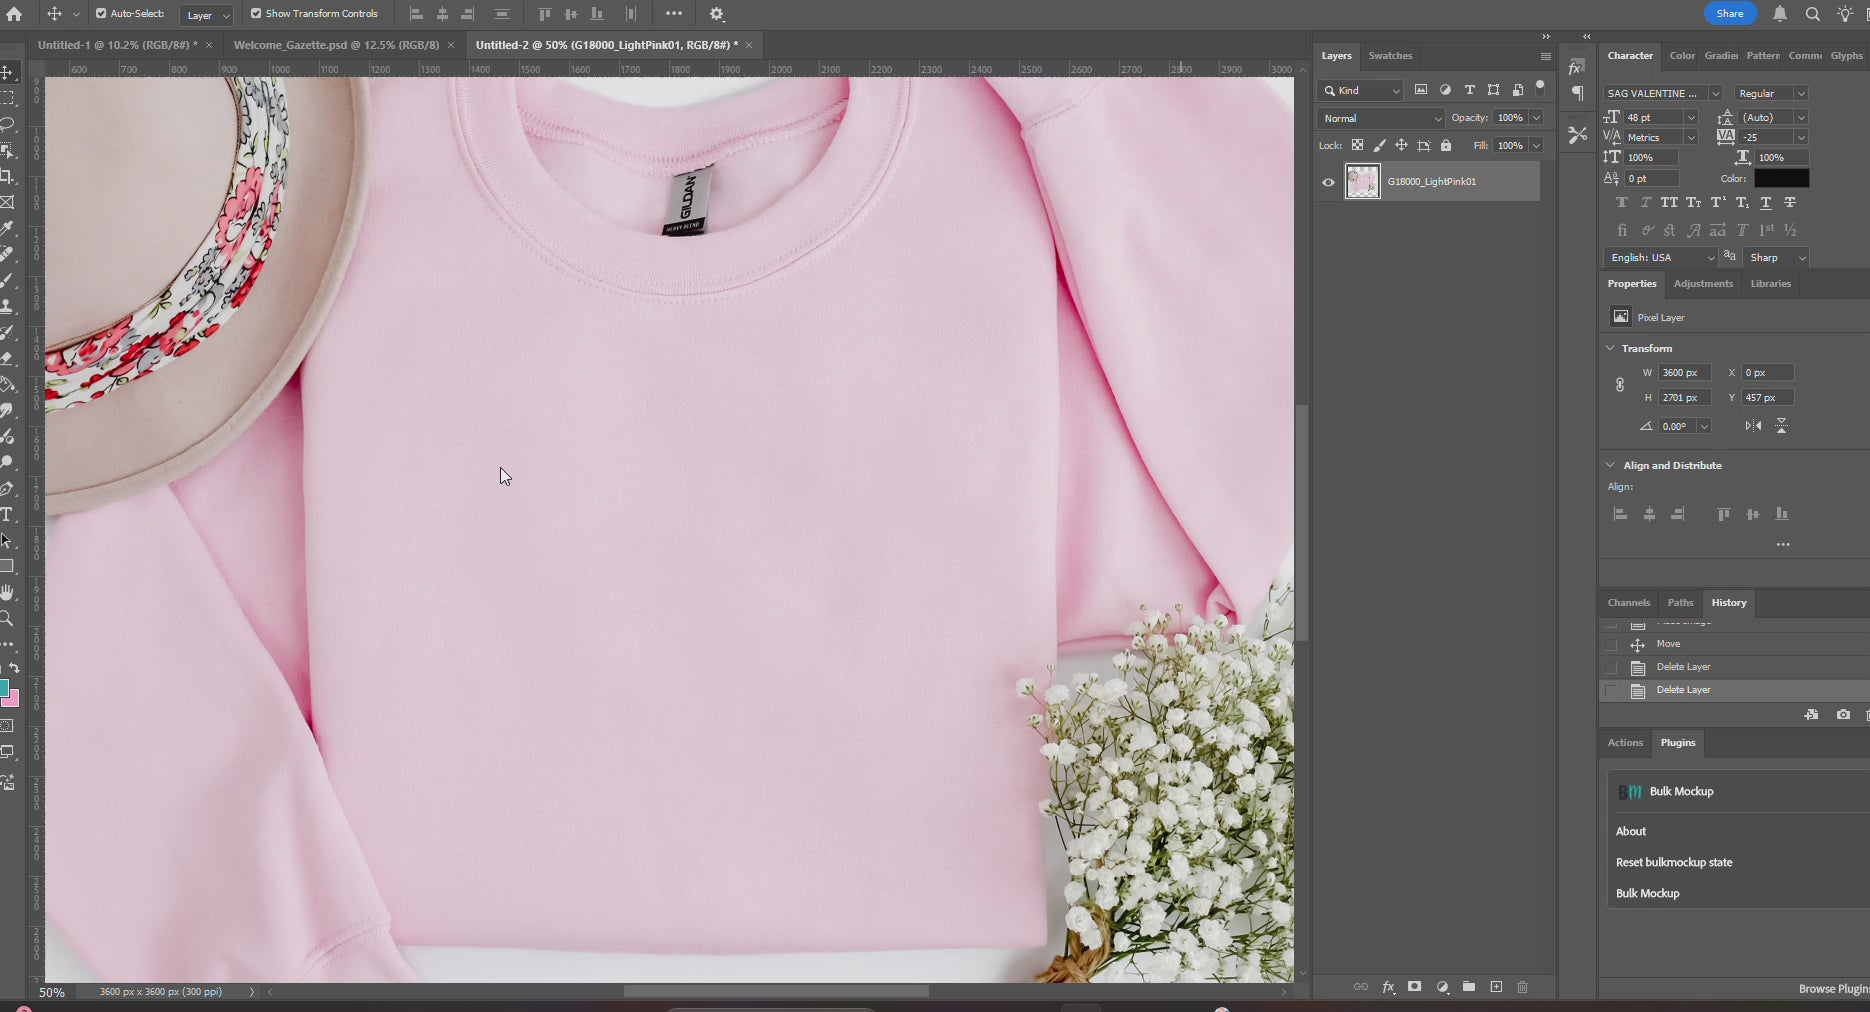The width and height of the screenshot is (1870, 1012).
Task: Hide the G18000_LightPink01 layer
Action: click(1328, 182)
